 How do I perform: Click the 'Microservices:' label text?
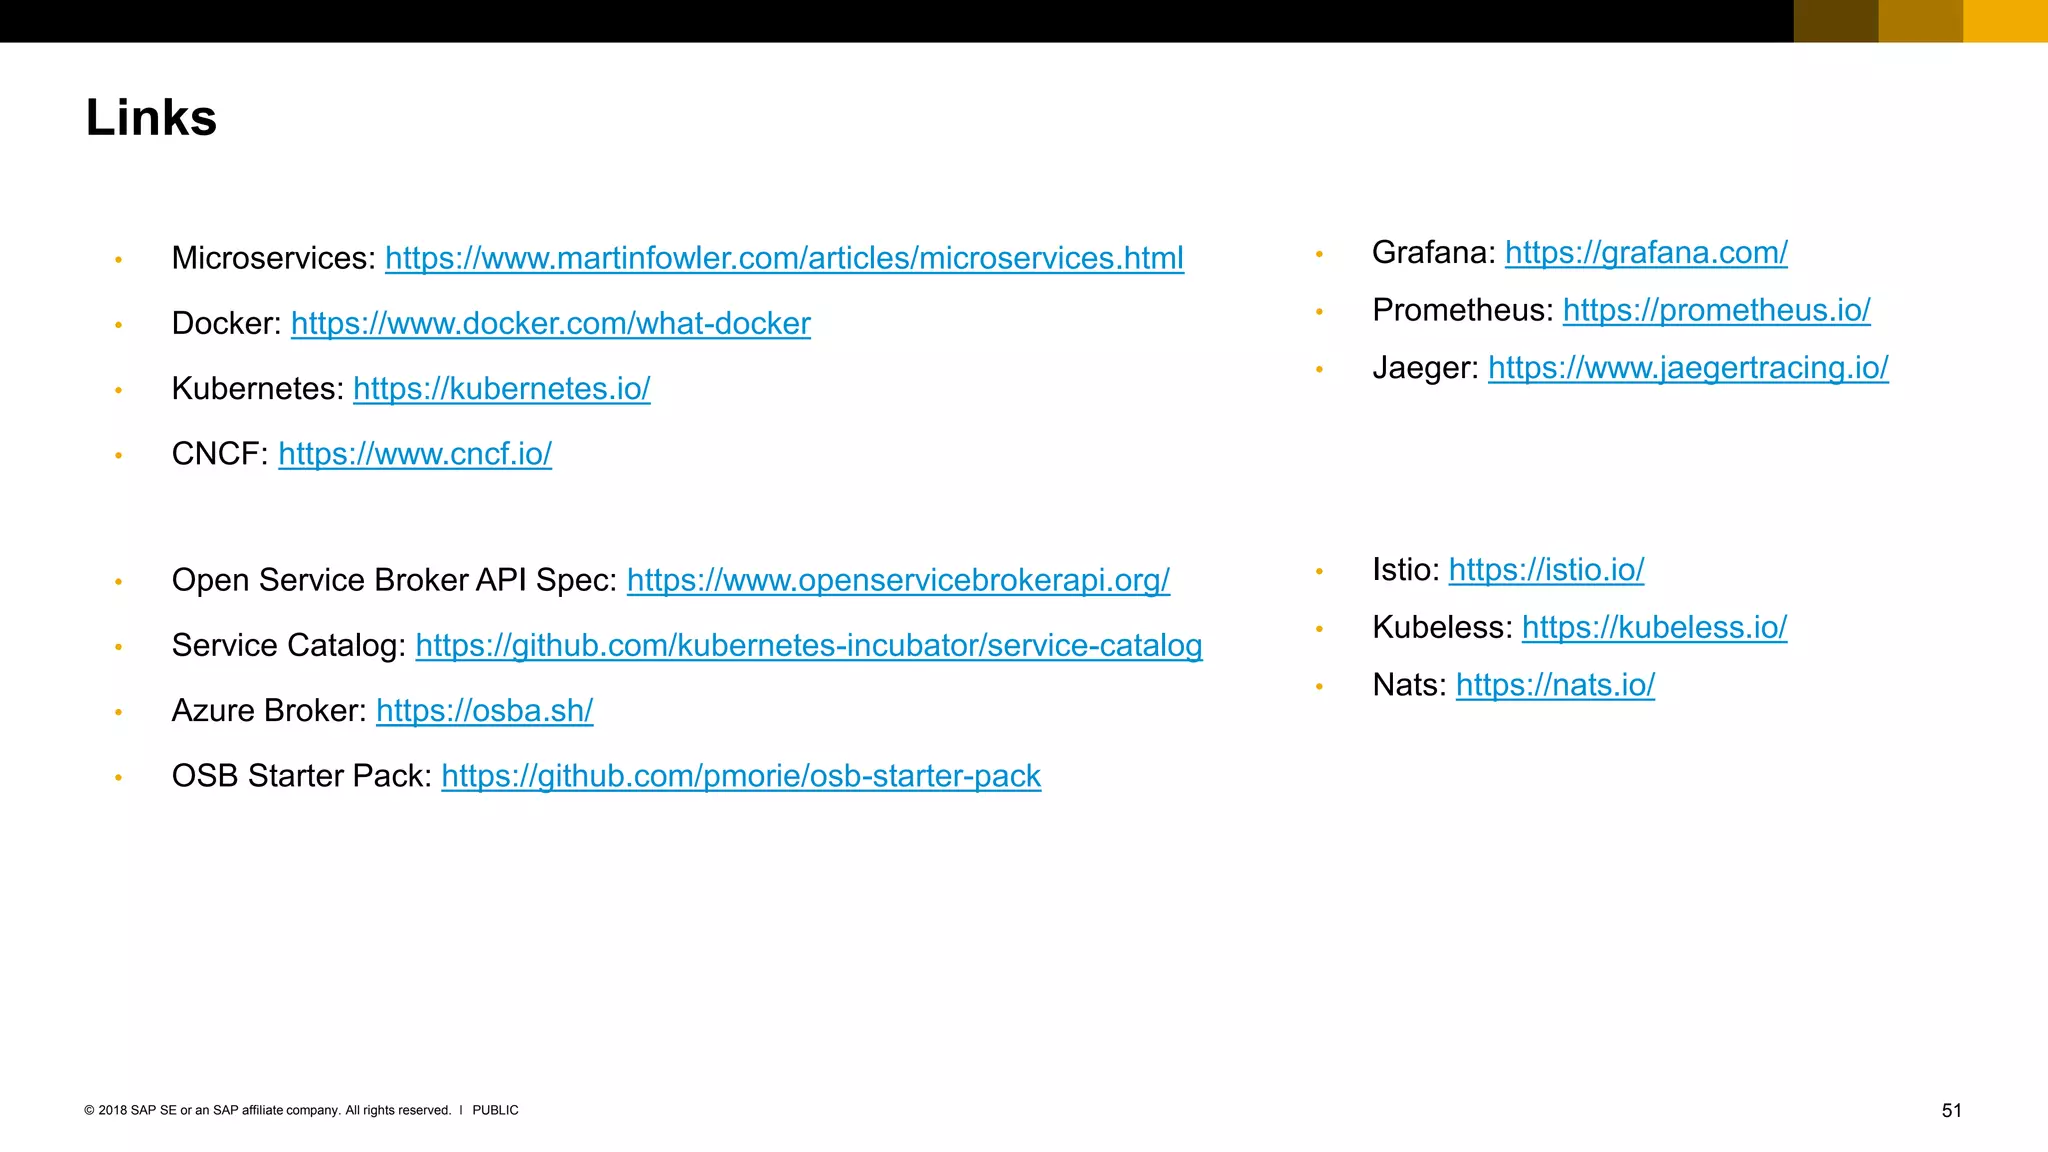tap(274, 258)
